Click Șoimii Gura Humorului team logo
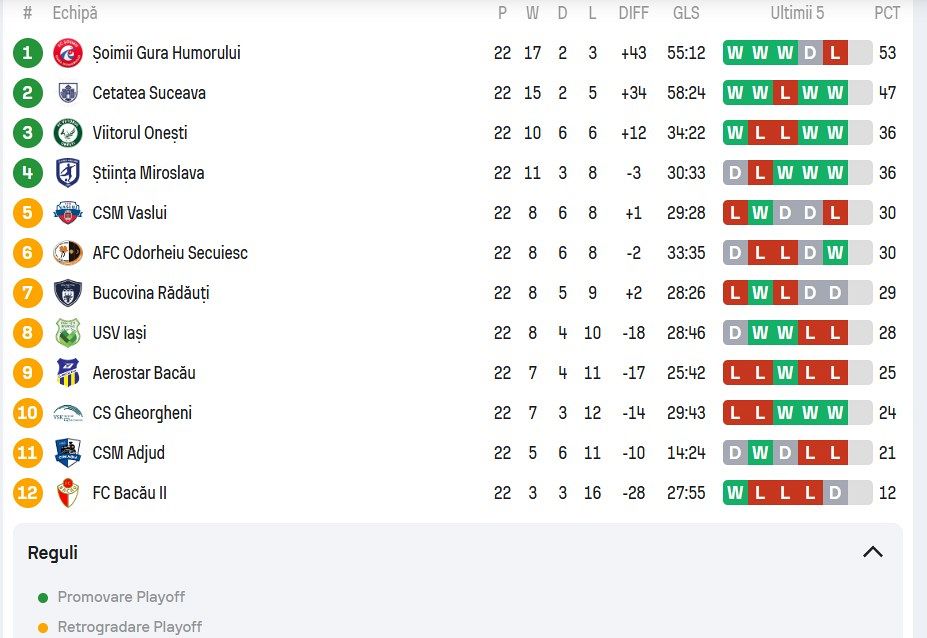The image size is (927, 638). coord(68,53)
